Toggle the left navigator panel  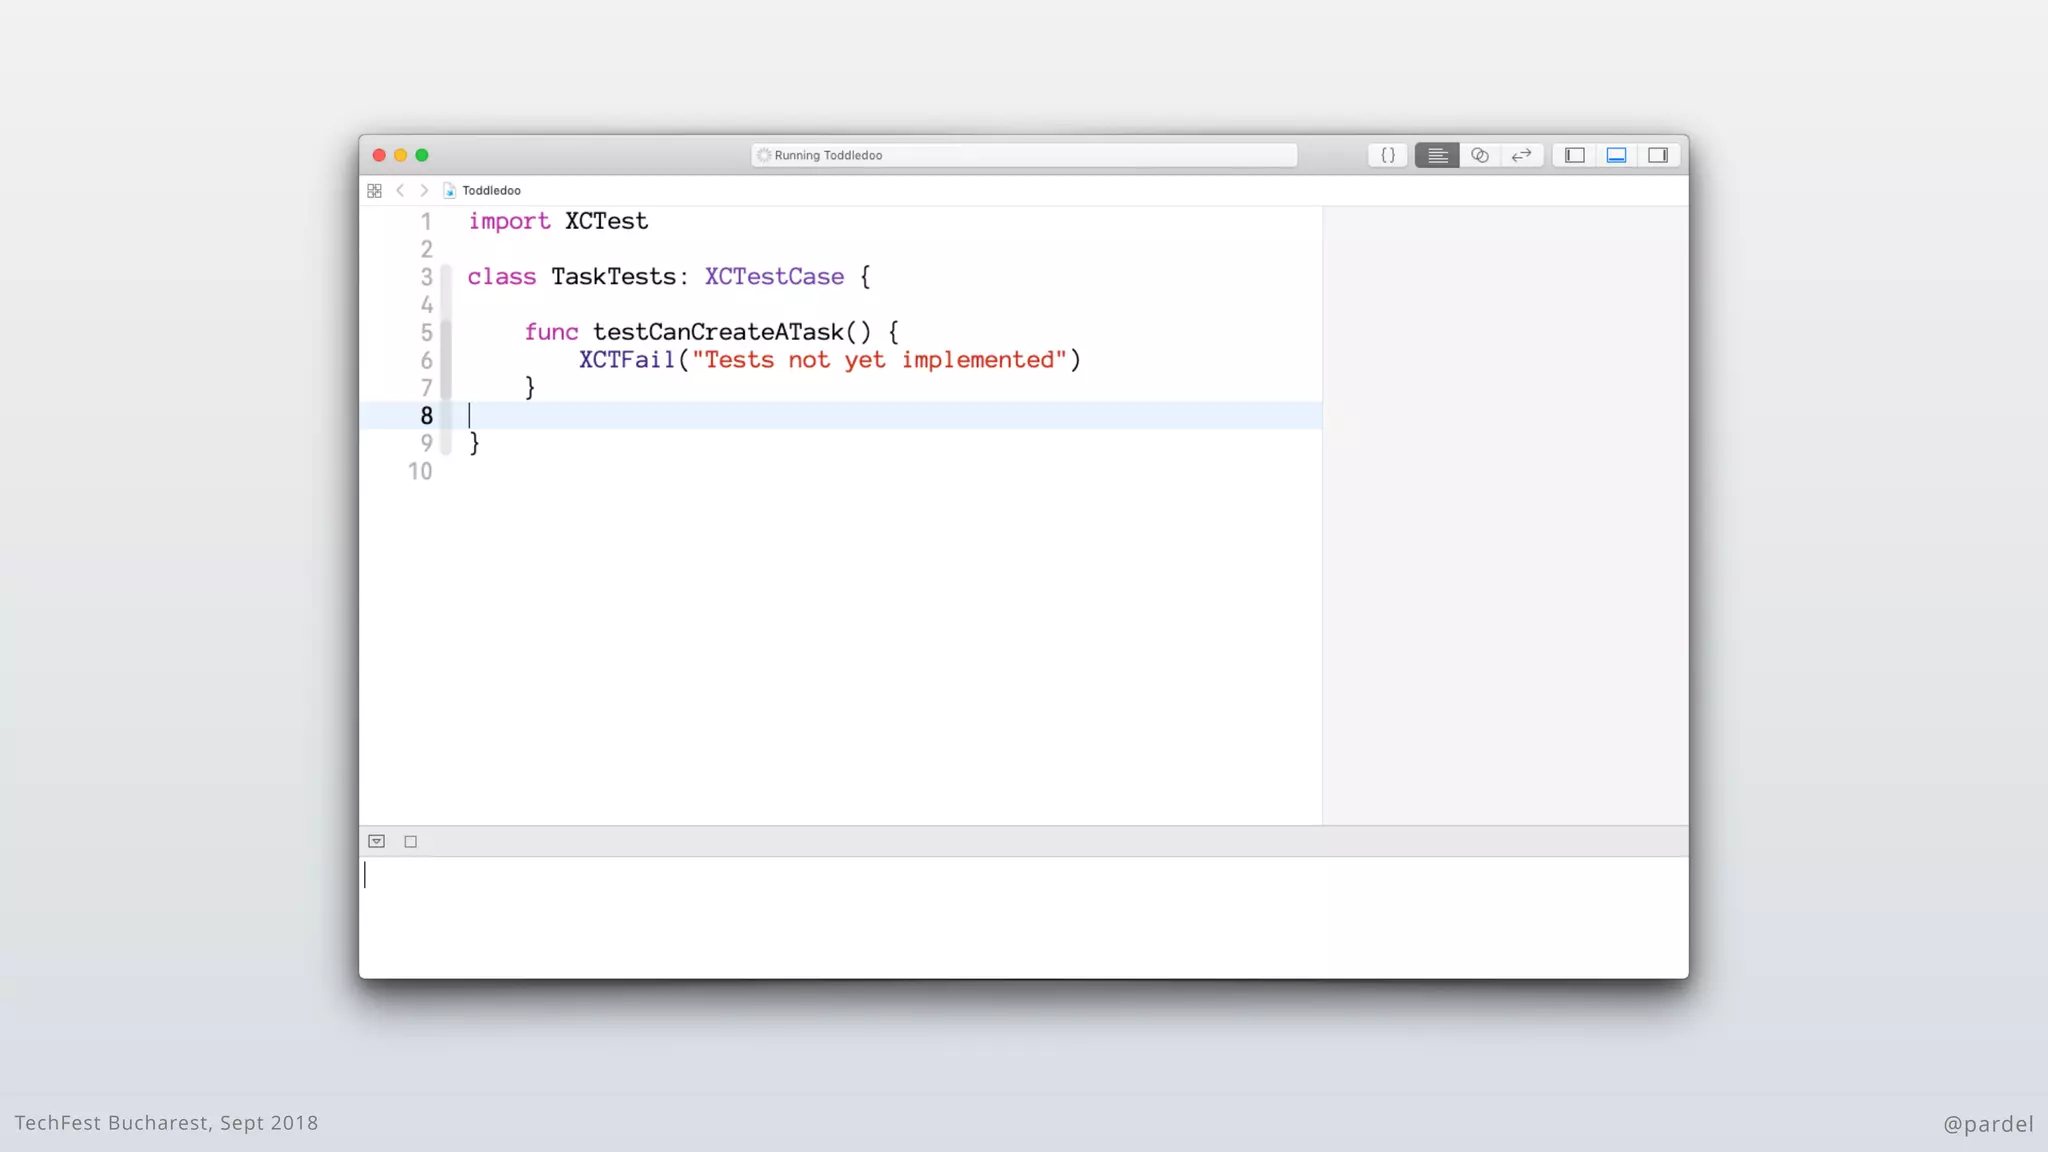[x=1575, y=155]
